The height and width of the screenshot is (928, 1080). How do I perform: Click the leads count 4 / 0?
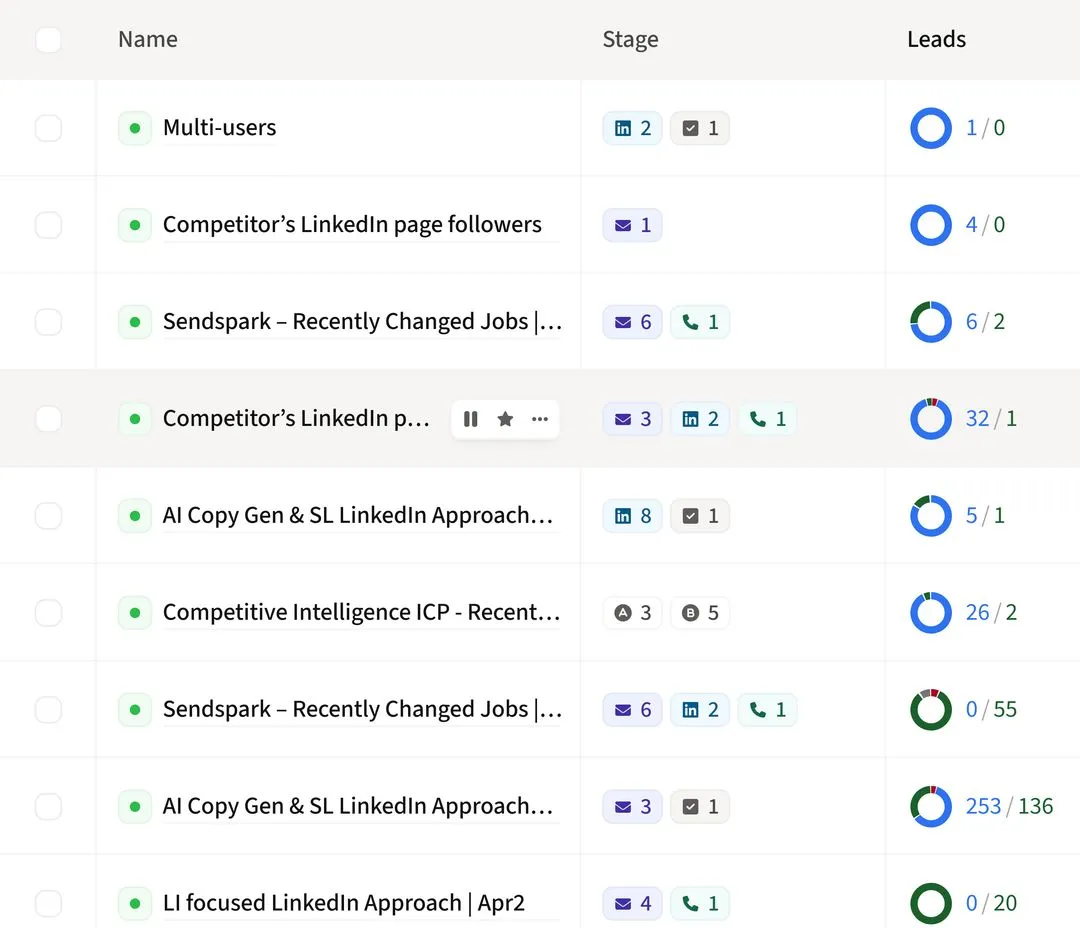[985, 225]
